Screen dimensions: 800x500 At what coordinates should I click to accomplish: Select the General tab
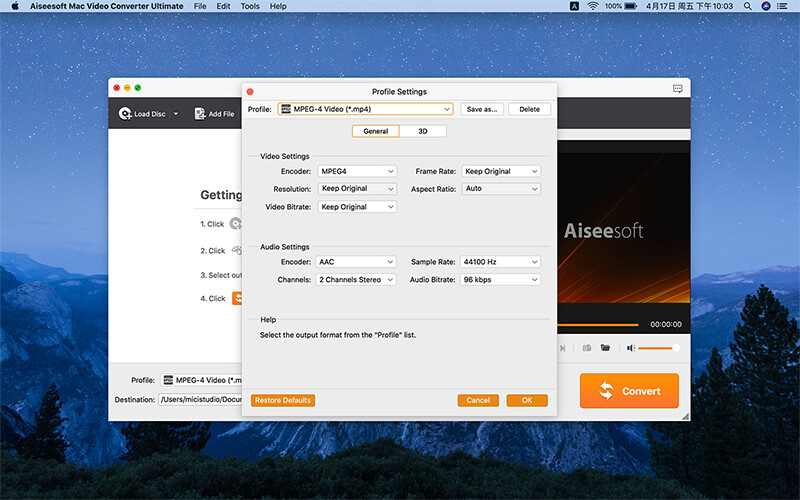(376, 131)
